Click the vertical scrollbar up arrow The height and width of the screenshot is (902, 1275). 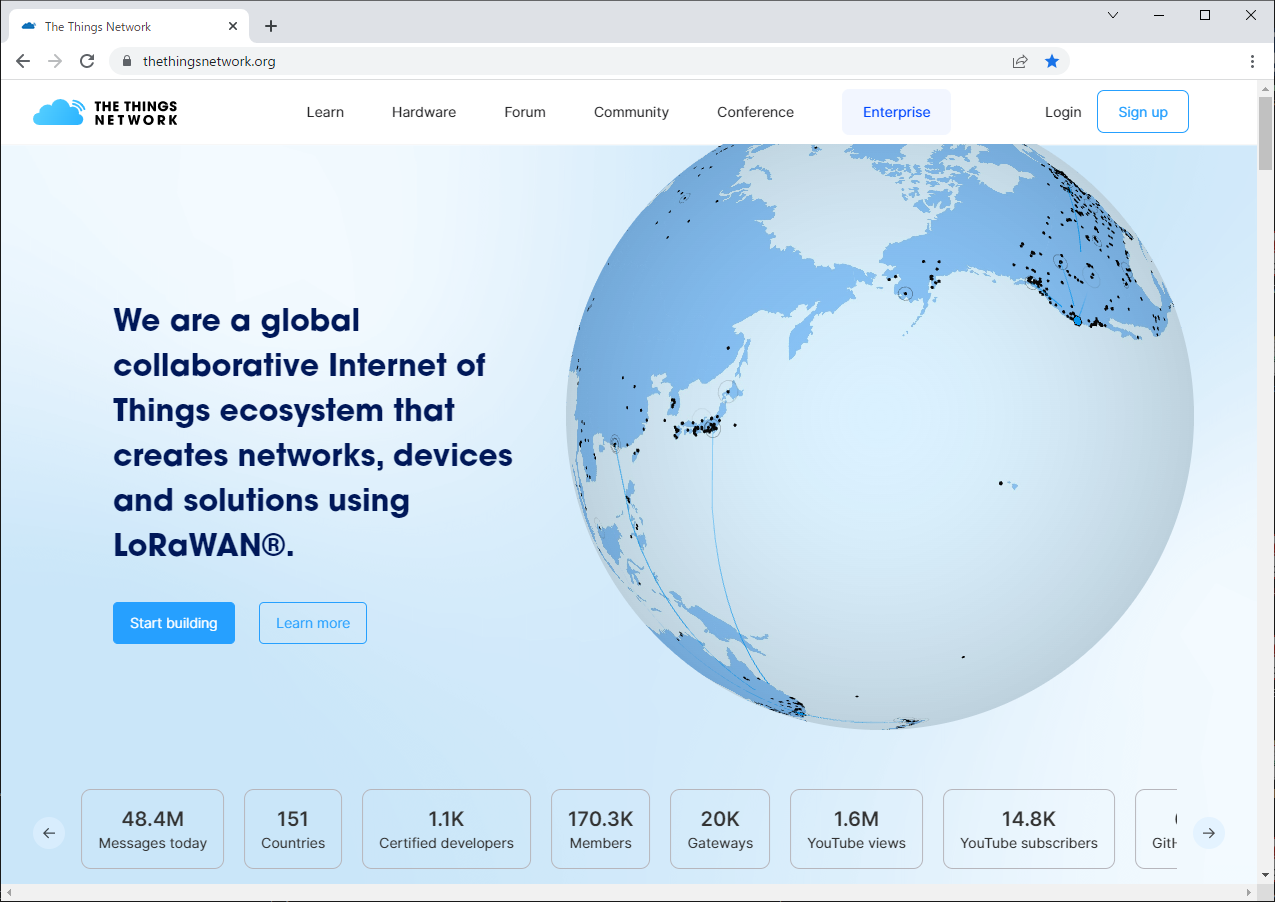point(1265,89)
